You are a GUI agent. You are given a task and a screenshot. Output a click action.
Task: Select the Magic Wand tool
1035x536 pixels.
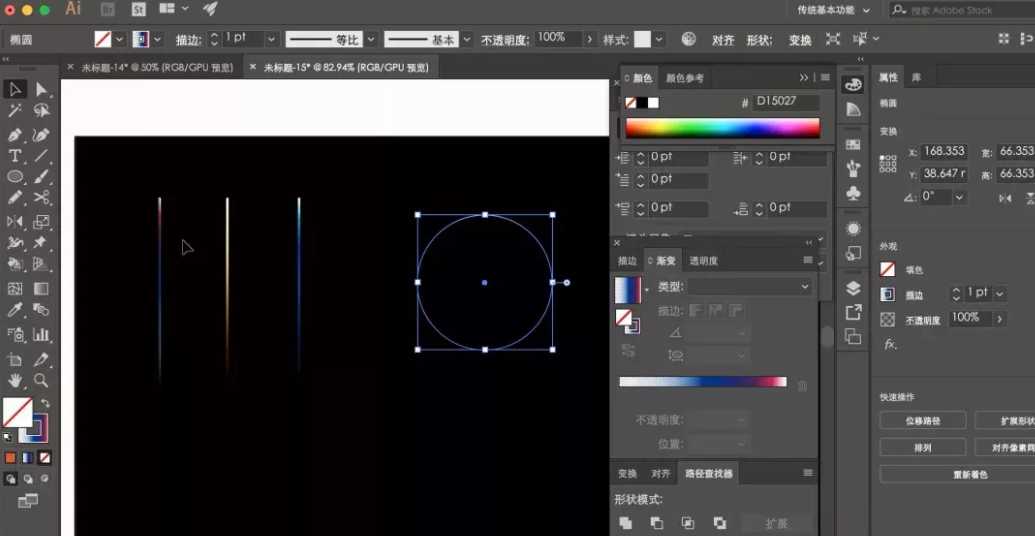[15, 110]
